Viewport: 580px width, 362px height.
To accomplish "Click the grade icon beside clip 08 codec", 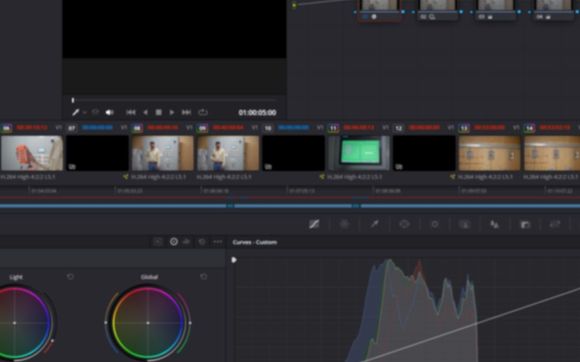I will [126, 177].
